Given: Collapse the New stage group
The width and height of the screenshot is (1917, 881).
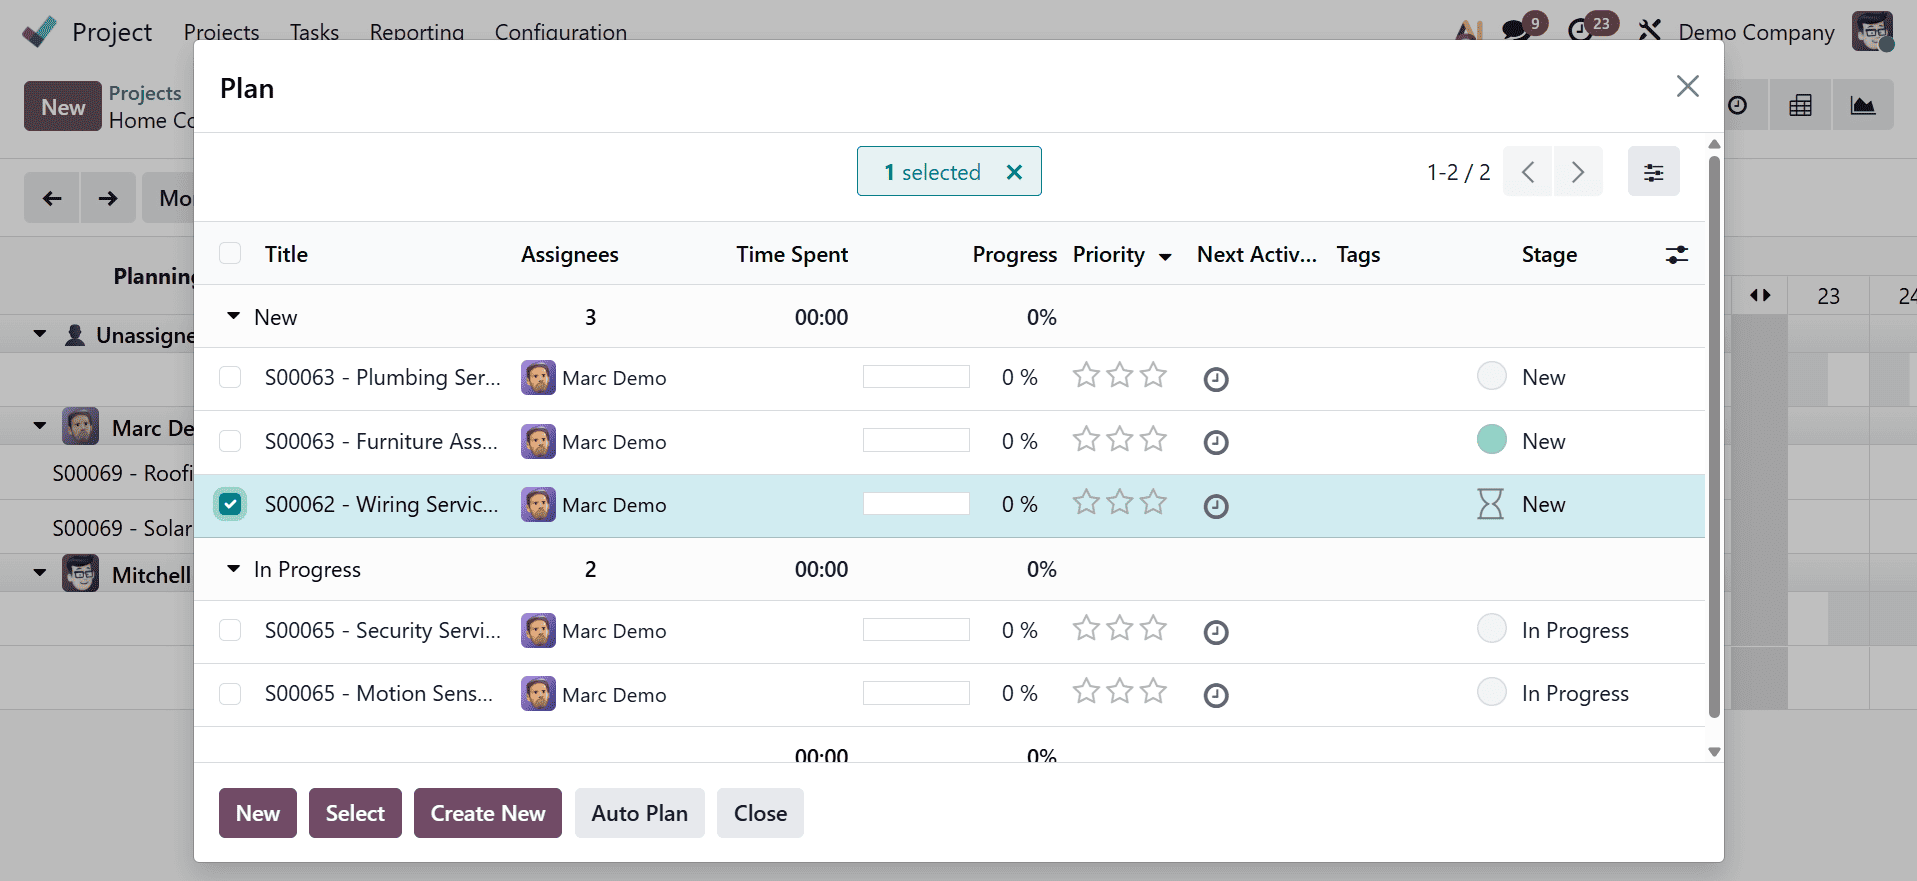Looking at the screenshot, I should click(x=233, y=316).
